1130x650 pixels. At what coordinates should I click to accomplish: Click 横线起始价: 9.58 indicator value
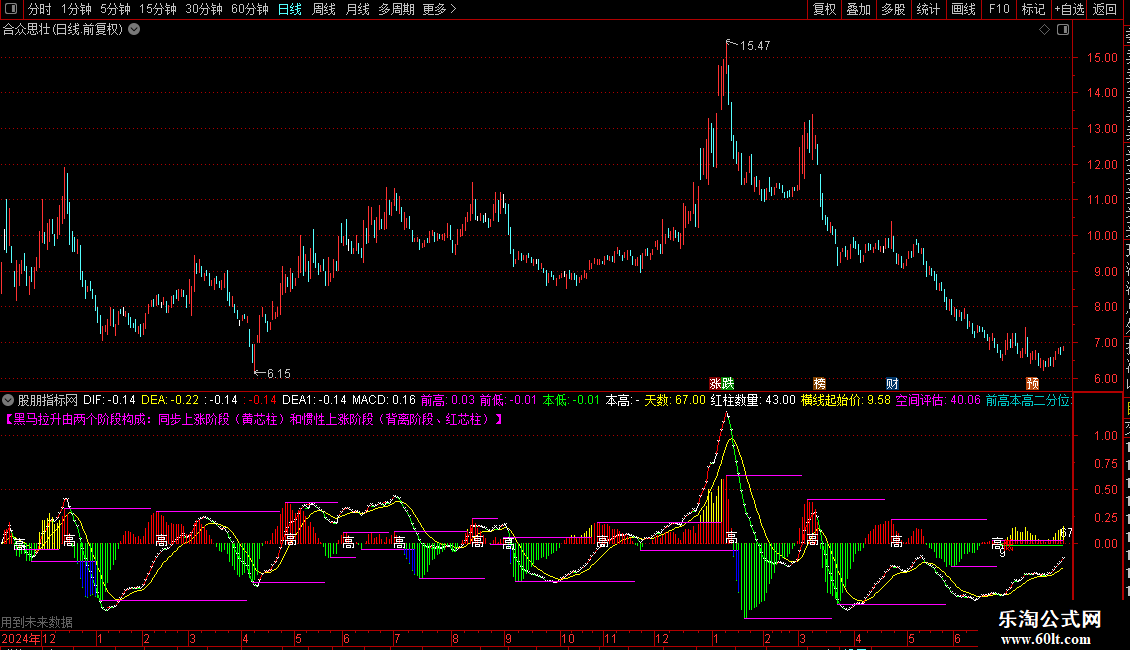(x=846, y=400)
